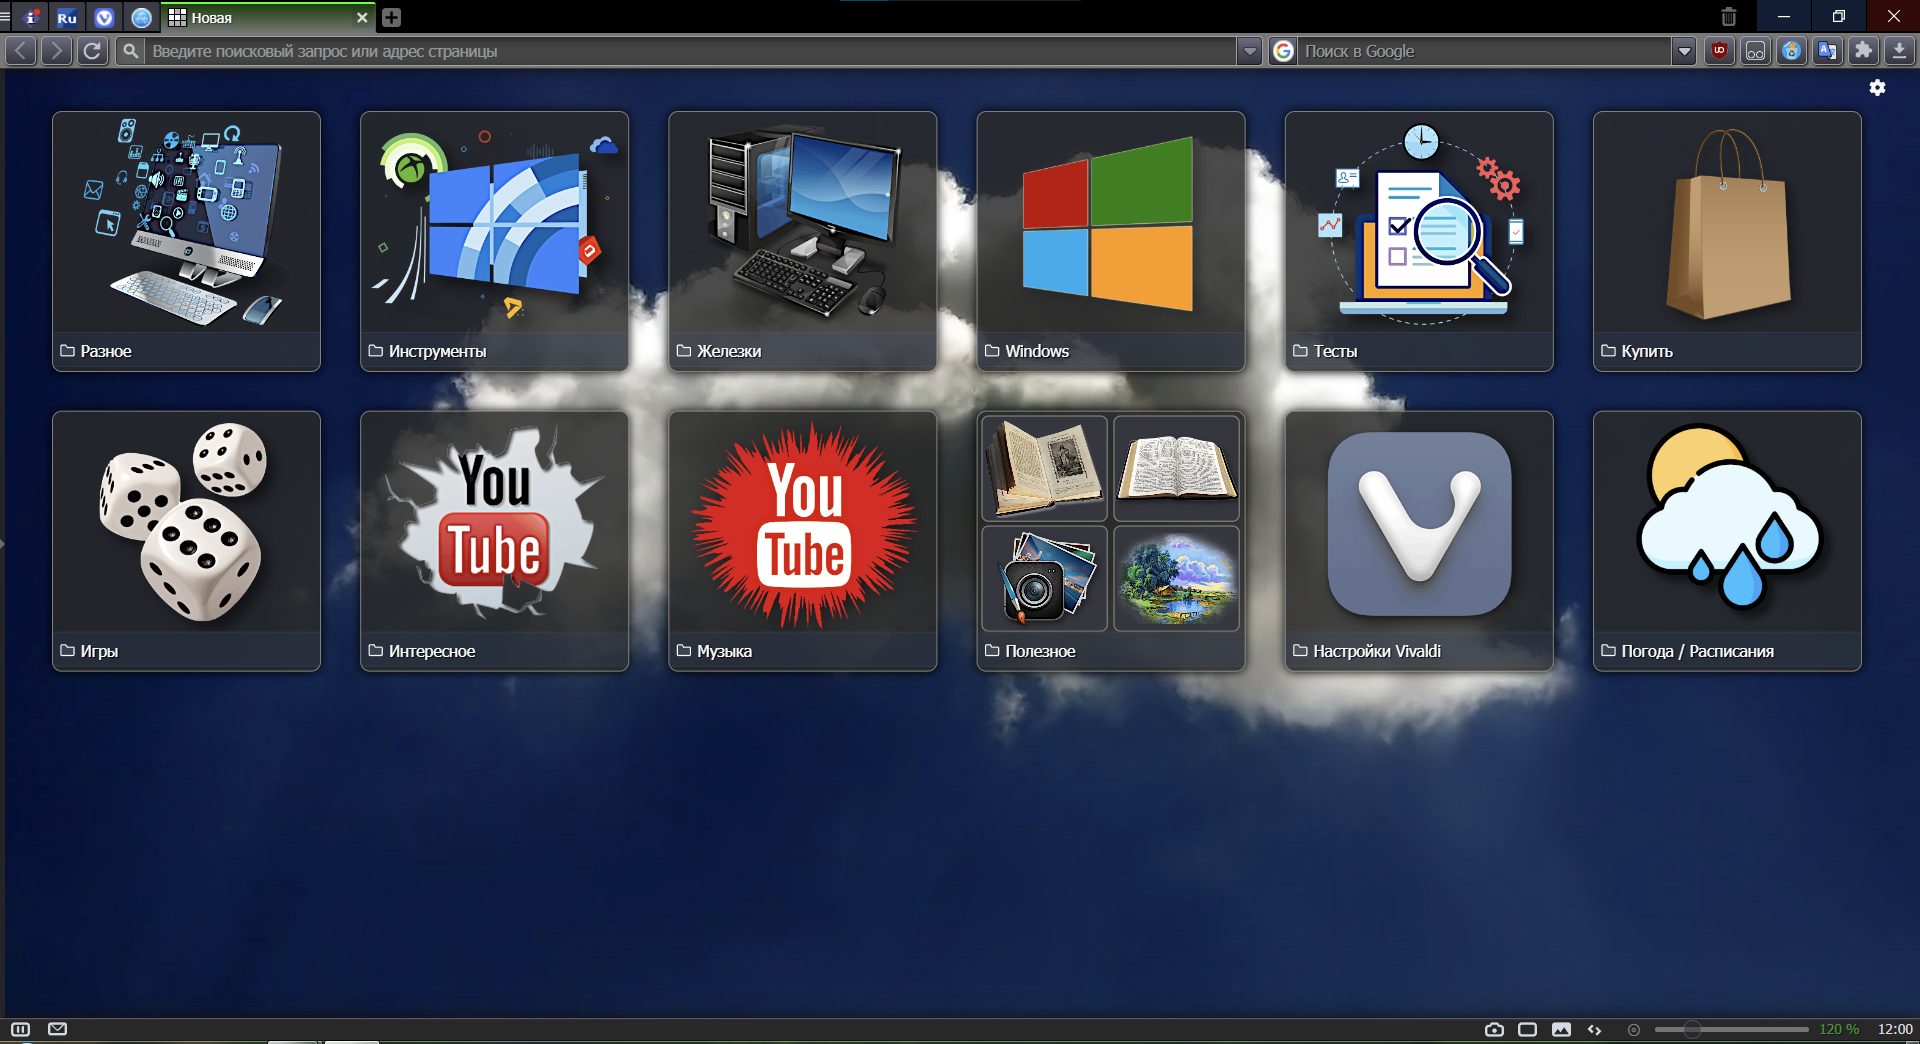Open a new tab with plus button

click(392, 17)
